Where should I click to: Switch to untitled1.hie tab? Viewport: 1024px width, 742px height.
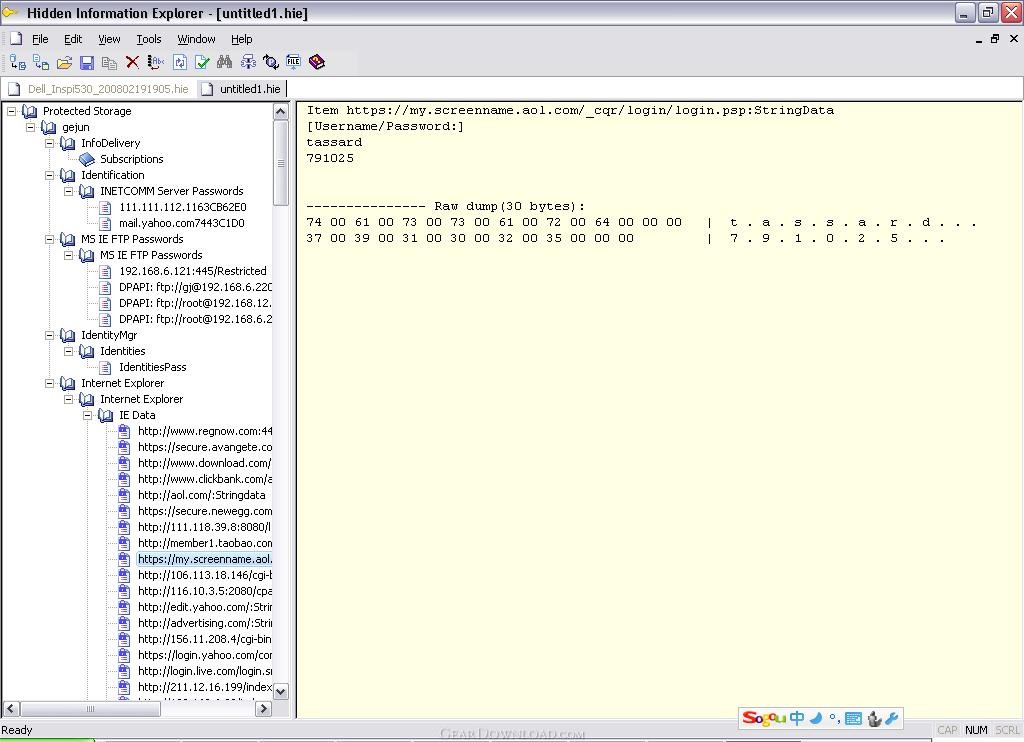[x=242, y=89]
